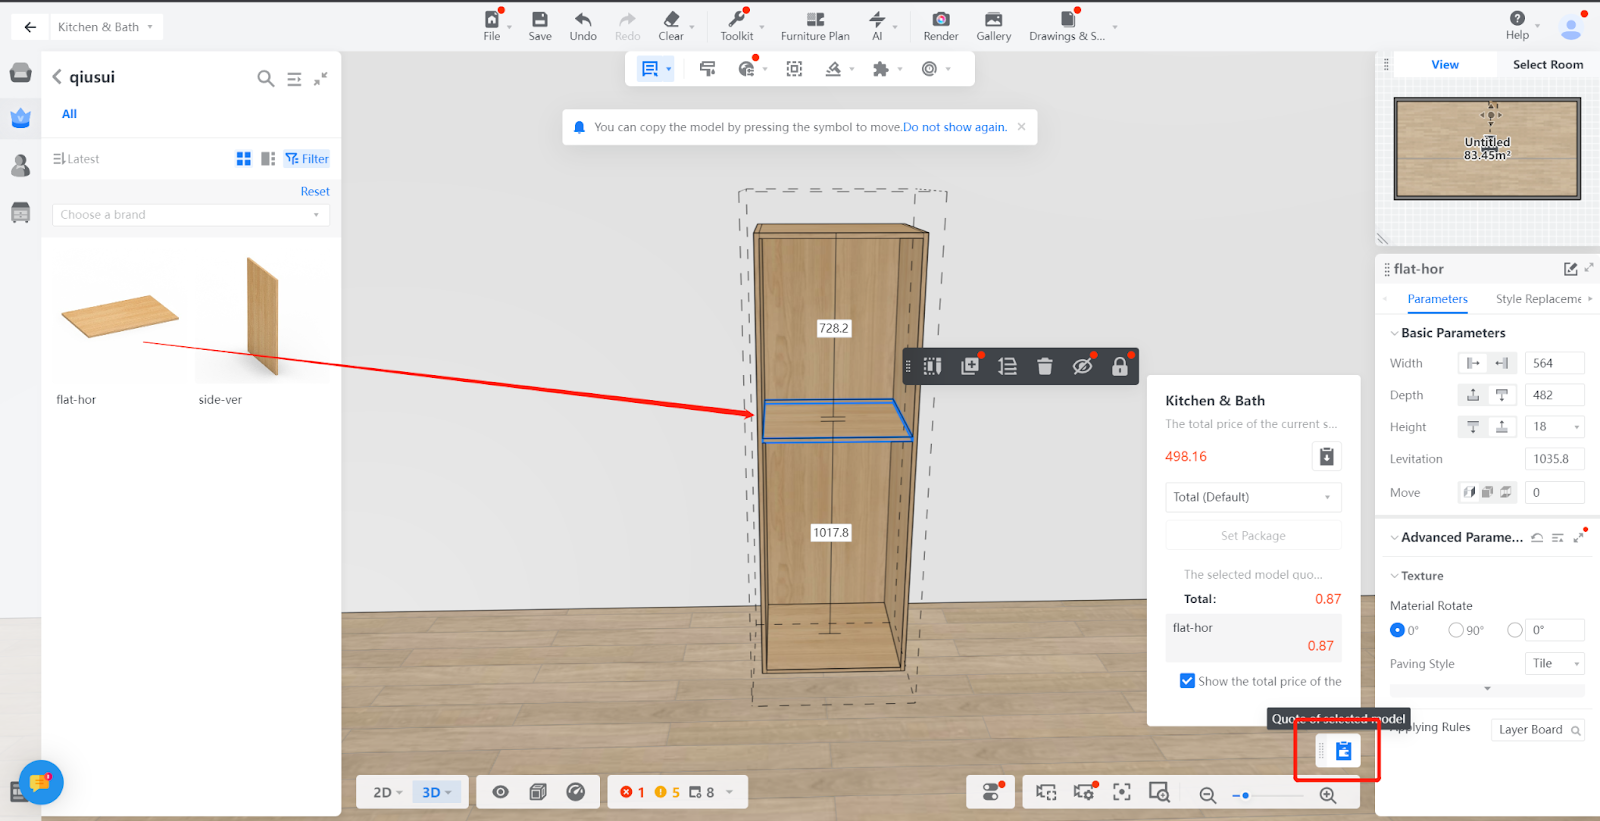Expand the Total (Default) dropdown
Screen dimensions: 1600x821
[x=1253, y=497]
